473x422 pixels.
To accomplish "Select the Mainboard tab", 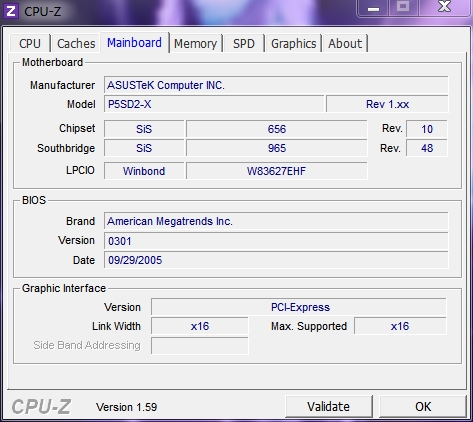I will click(134, 42).
